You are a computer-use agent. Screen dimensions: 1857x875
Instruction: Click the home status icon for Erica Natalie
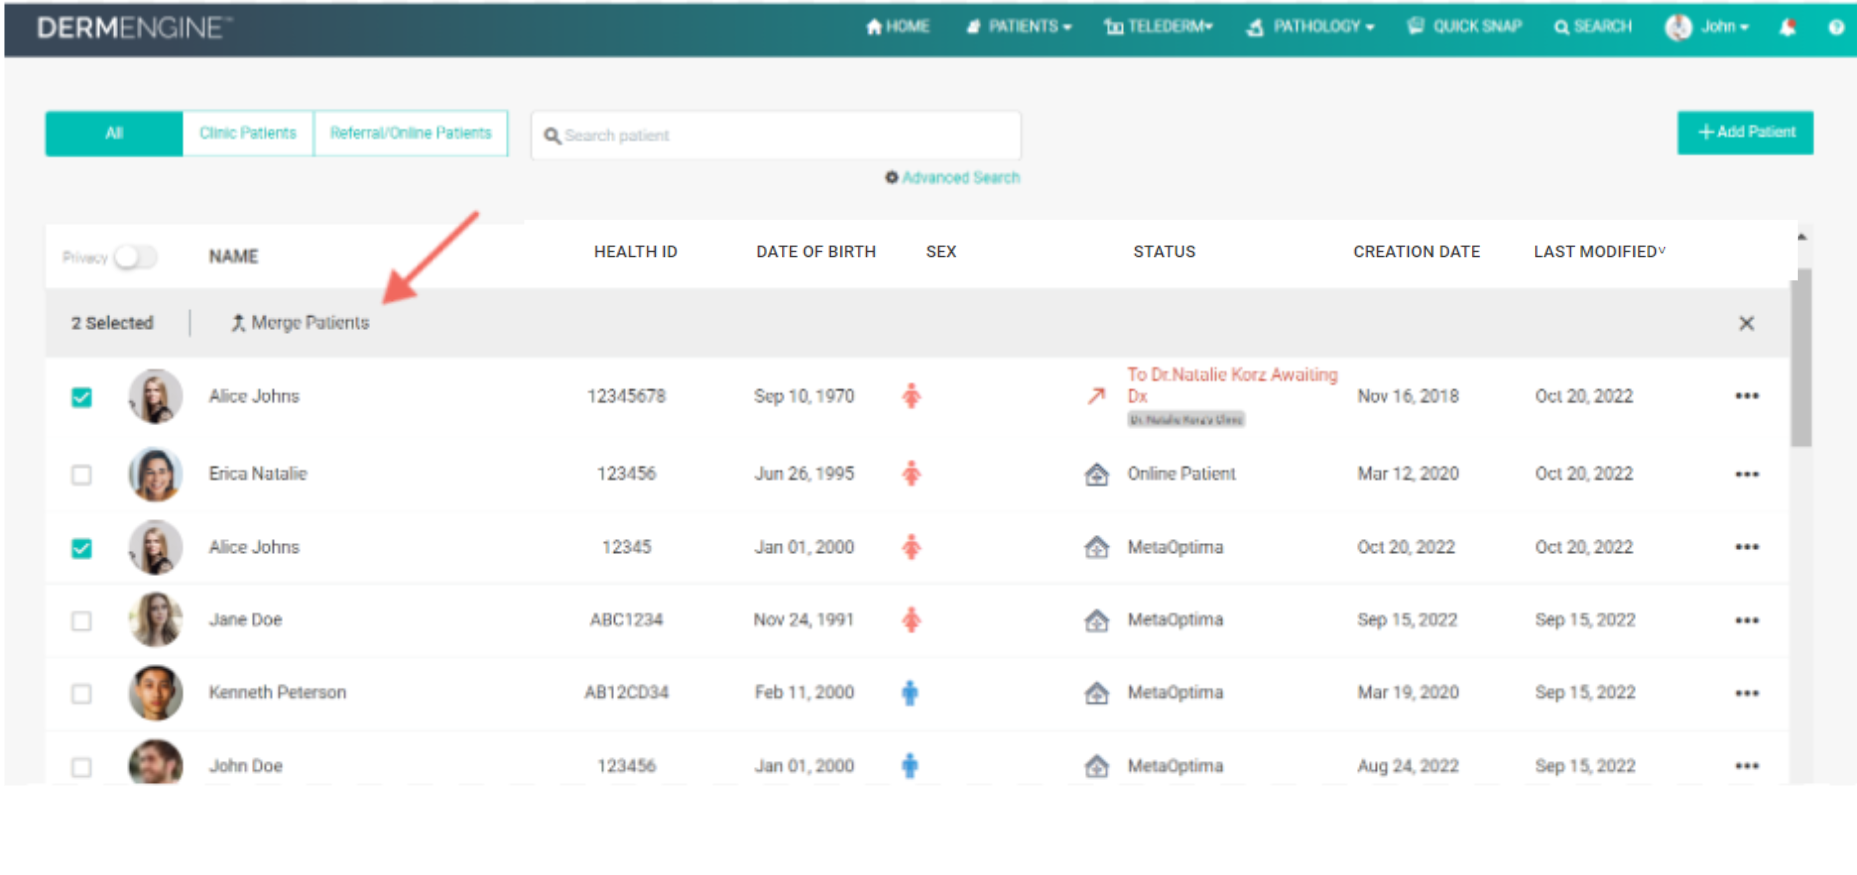[x=1097, y=474]
